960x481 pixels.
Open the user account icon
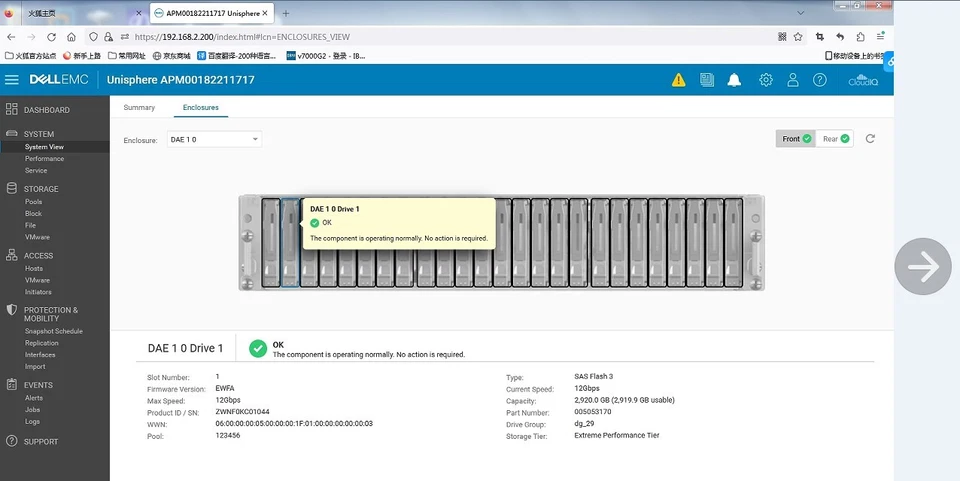point(793,80)
